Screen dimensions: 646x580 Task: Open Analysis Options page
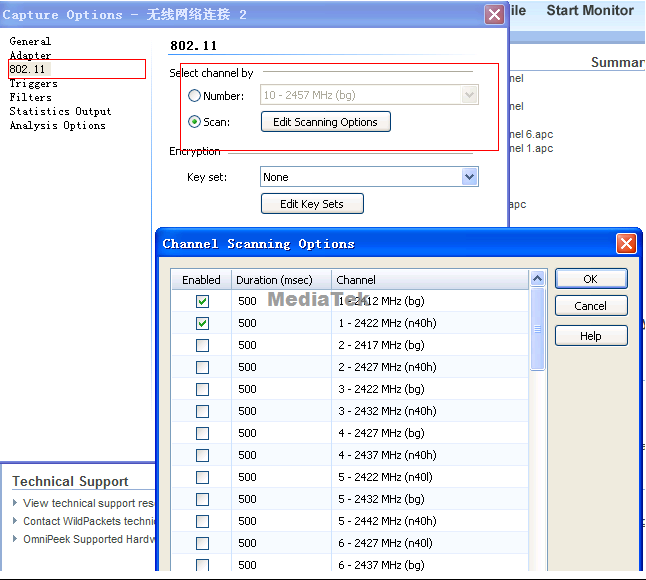(x=57, y=125)
